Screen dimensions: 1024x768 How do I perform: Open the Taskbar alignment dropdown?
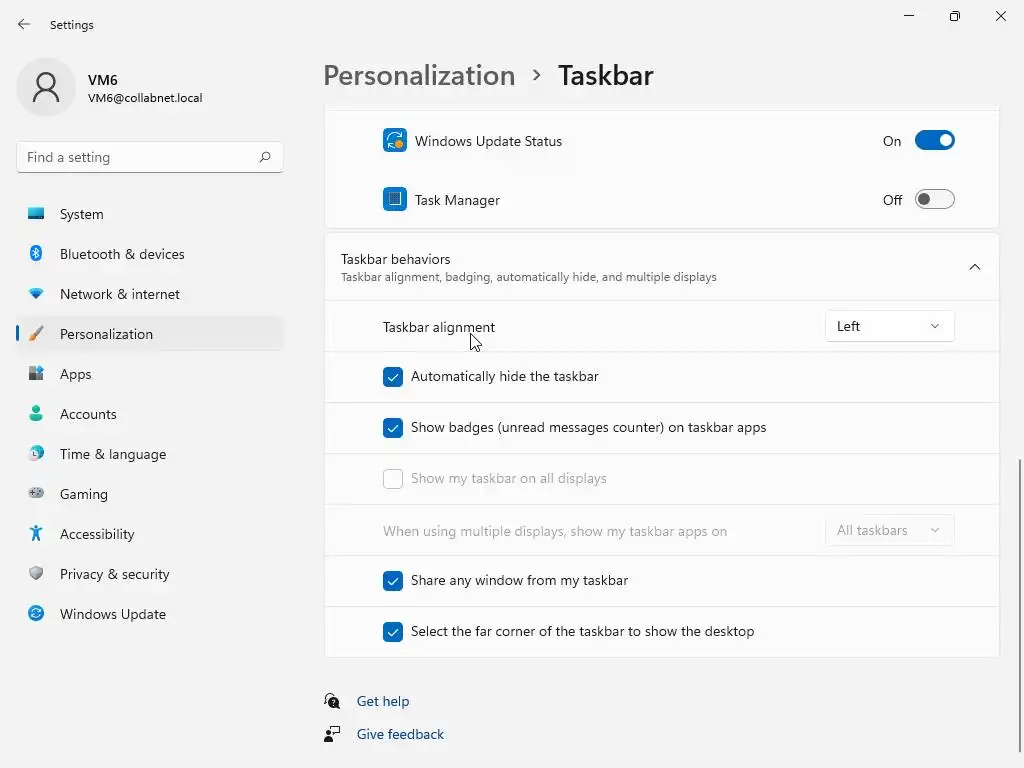coord(889,326)
